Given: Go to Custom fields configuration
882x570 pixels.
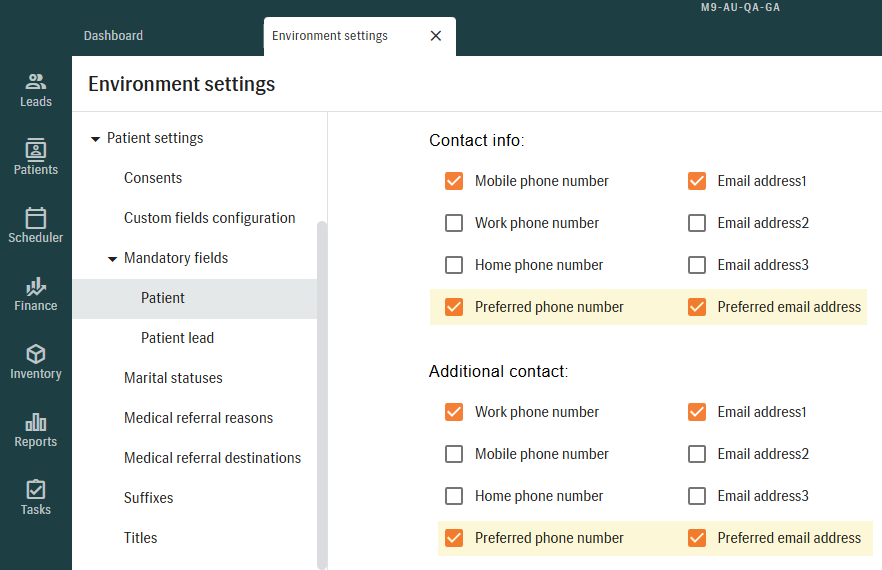Looking at the screenshot, I should coord(209,218).
